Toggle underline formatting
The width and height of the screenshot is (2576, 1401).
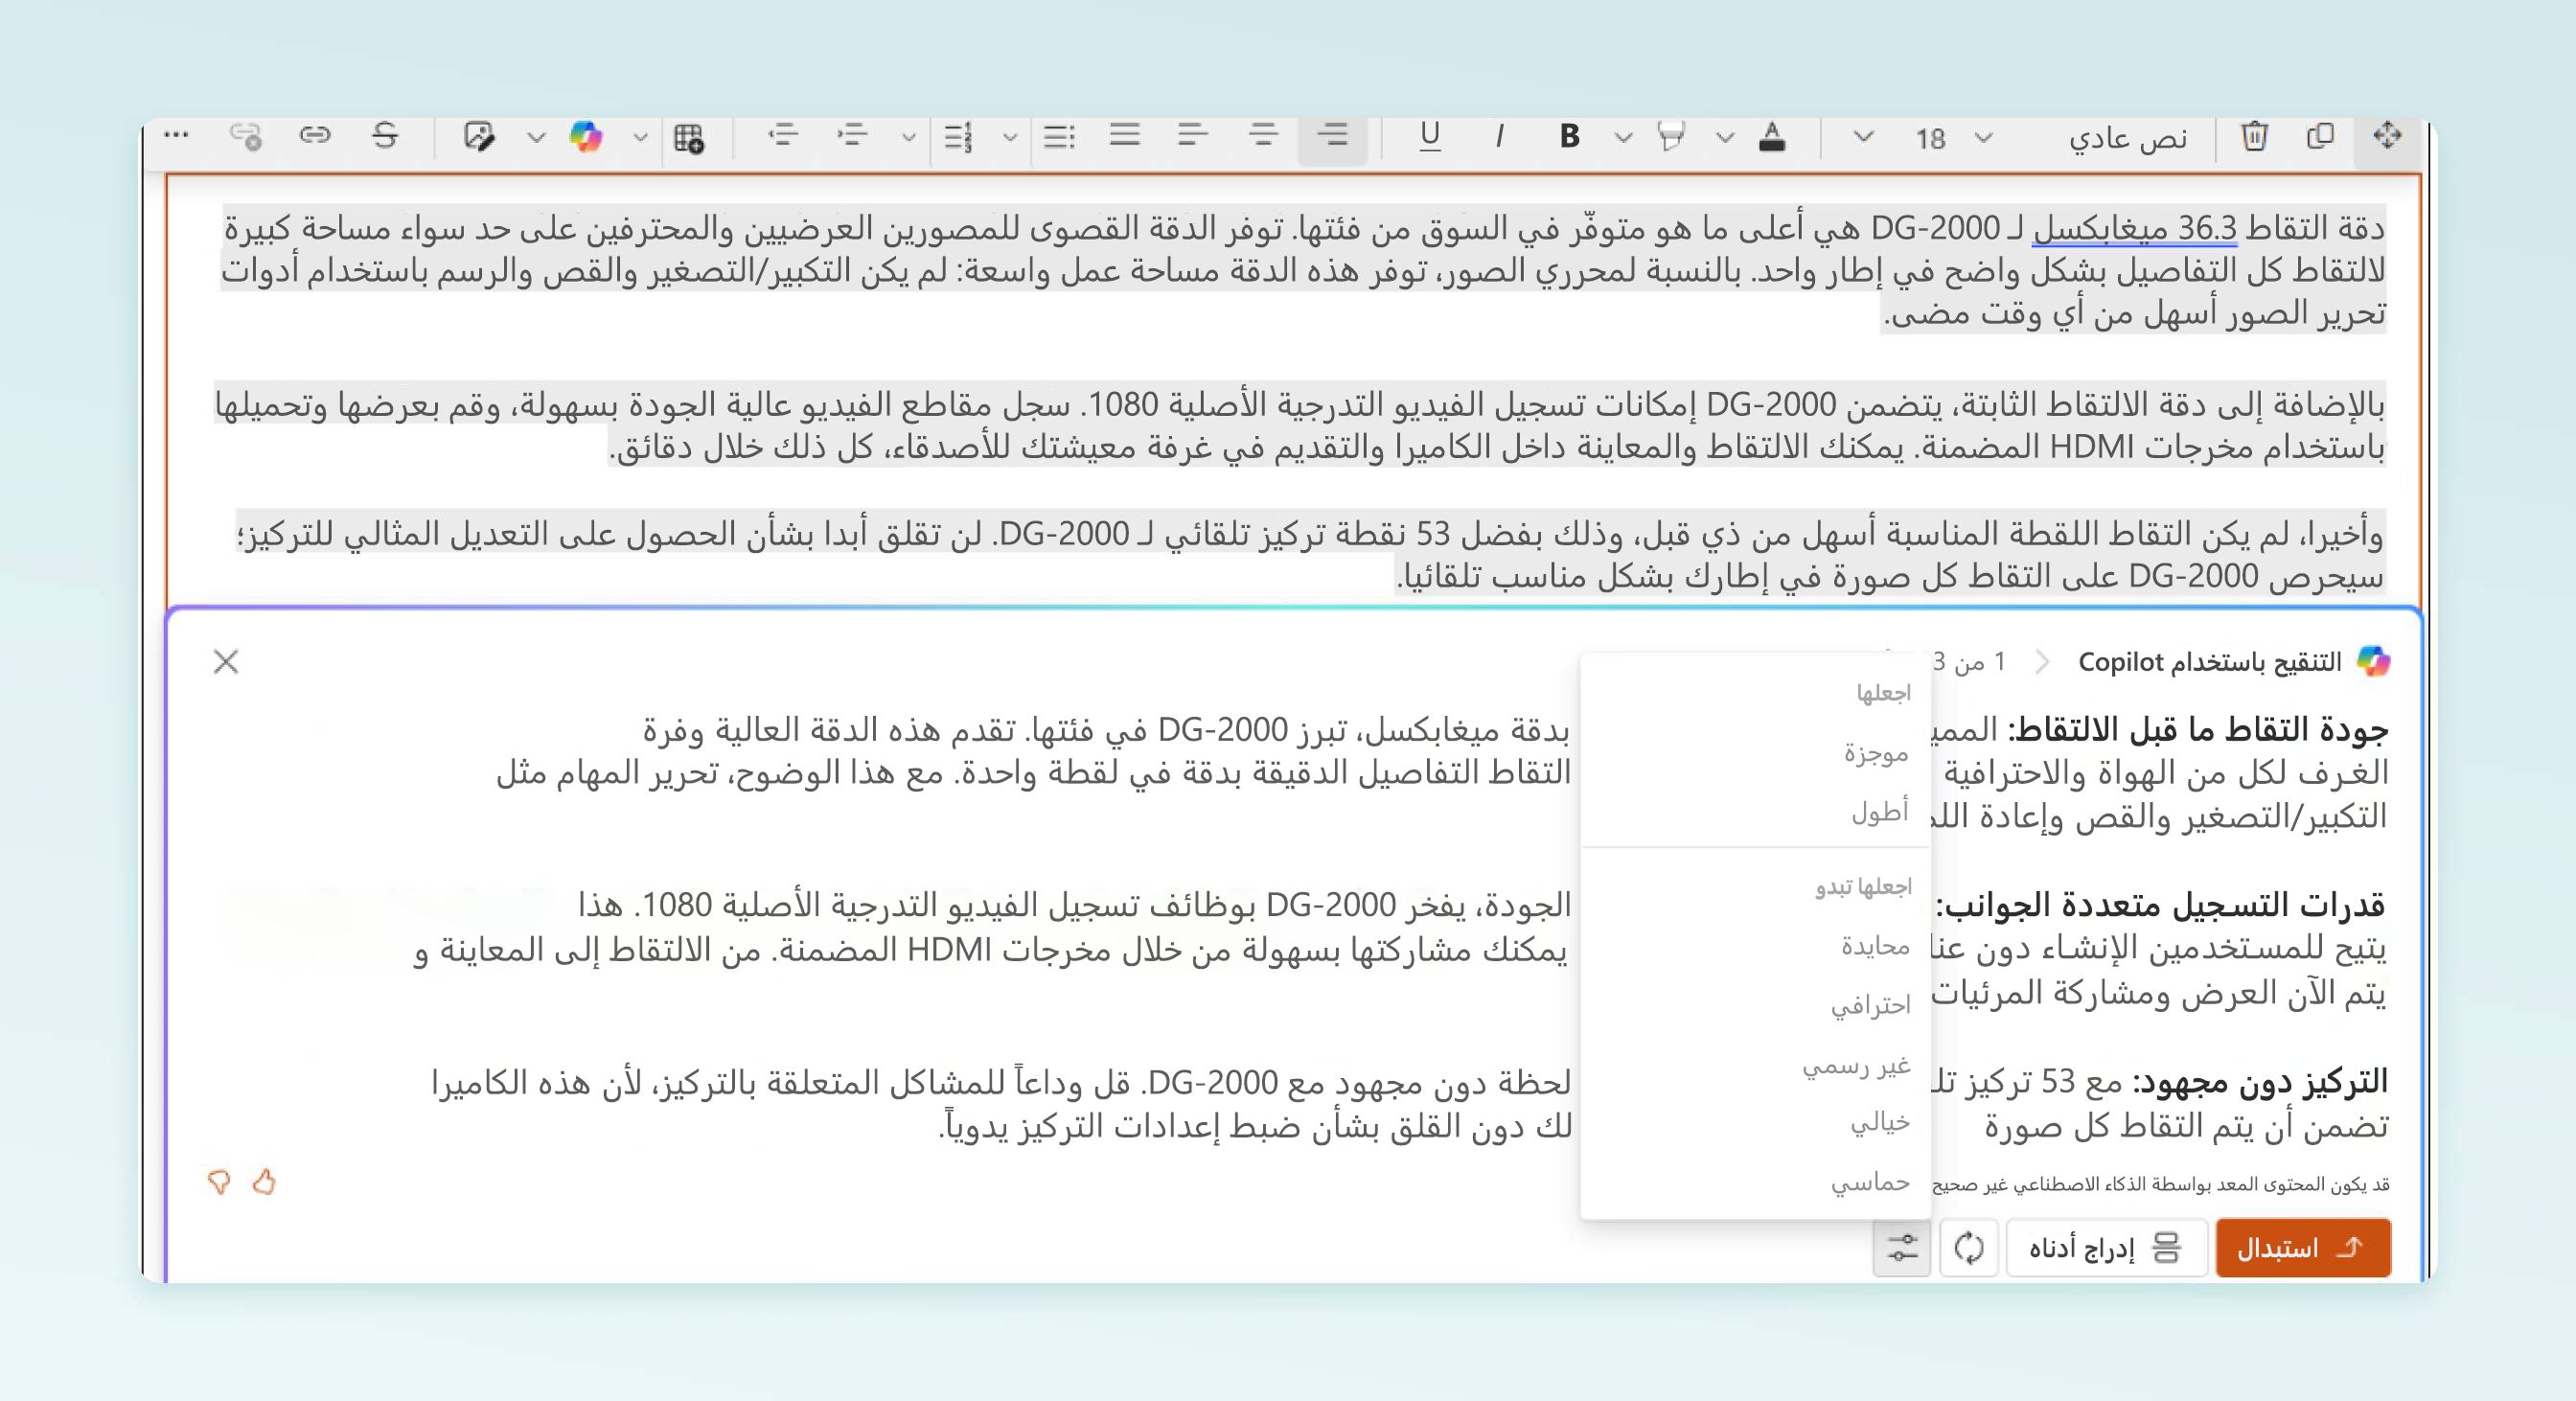[x=1430, y=136]
